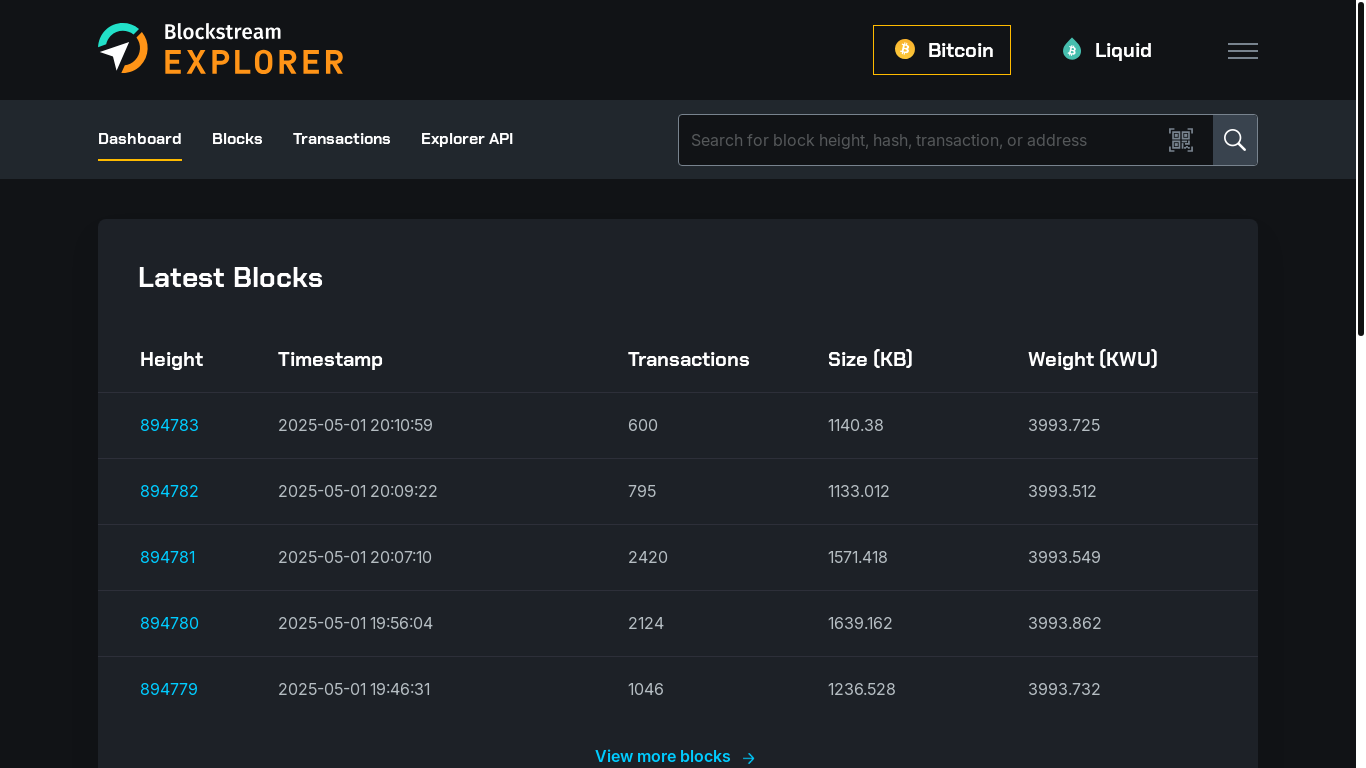Screen dimensions: 1366x768
Task: Open the Explorer API tab
Action: pos(467,139)
